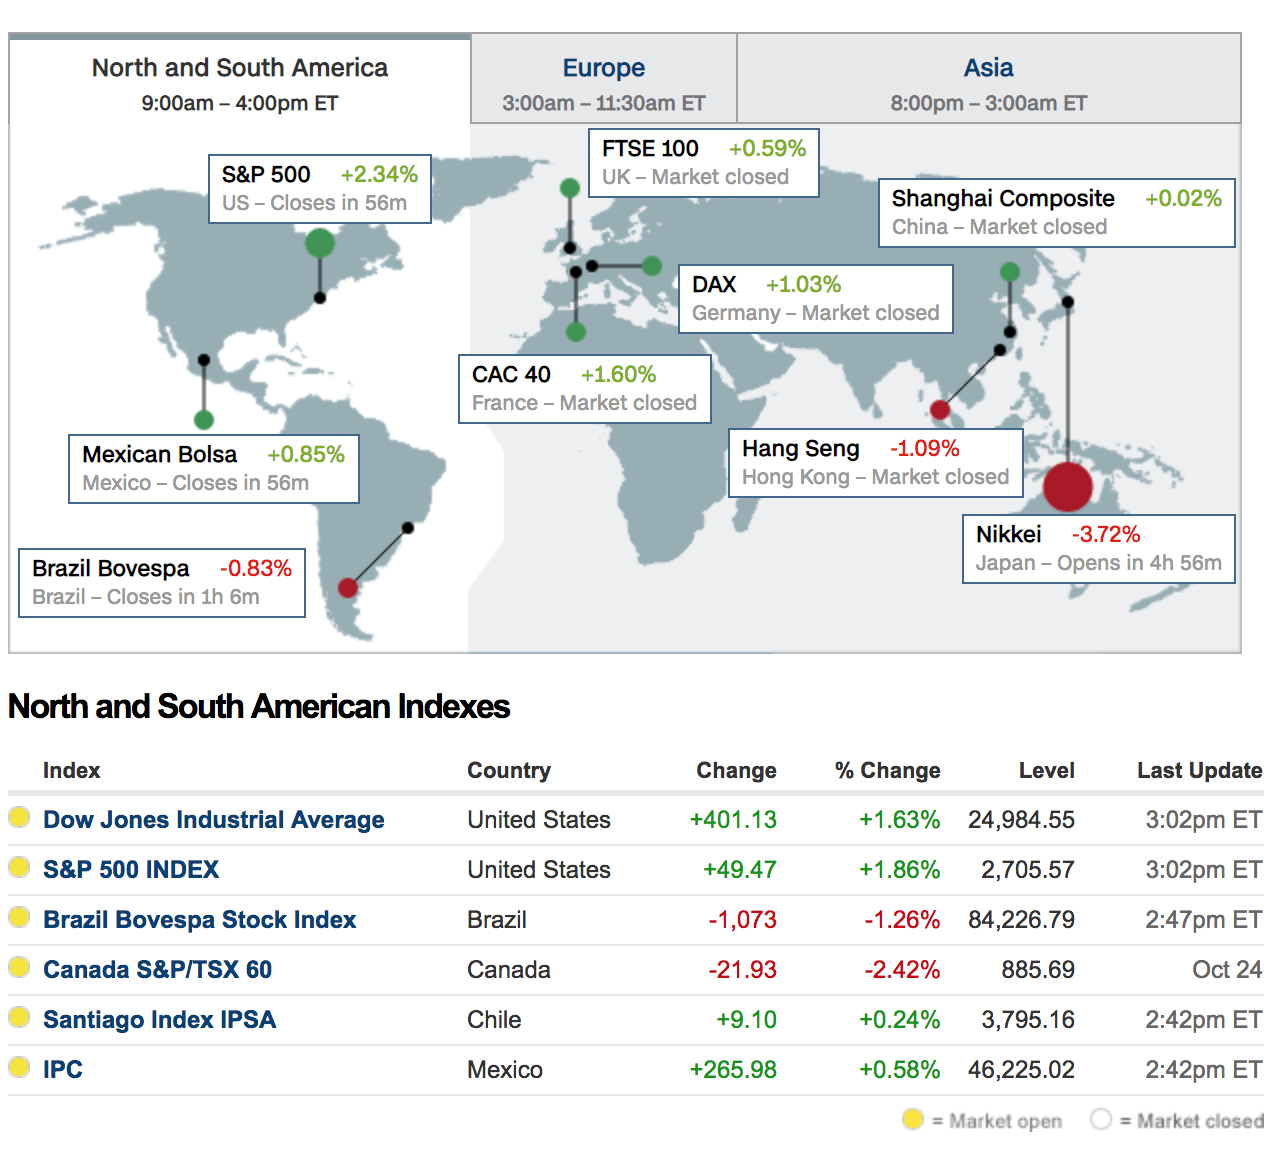Viewport: 1282px width, 1160px height.
Task: Click the IPC row yellow status dot
Action: pyautogui.click(x=19, y=1067)
